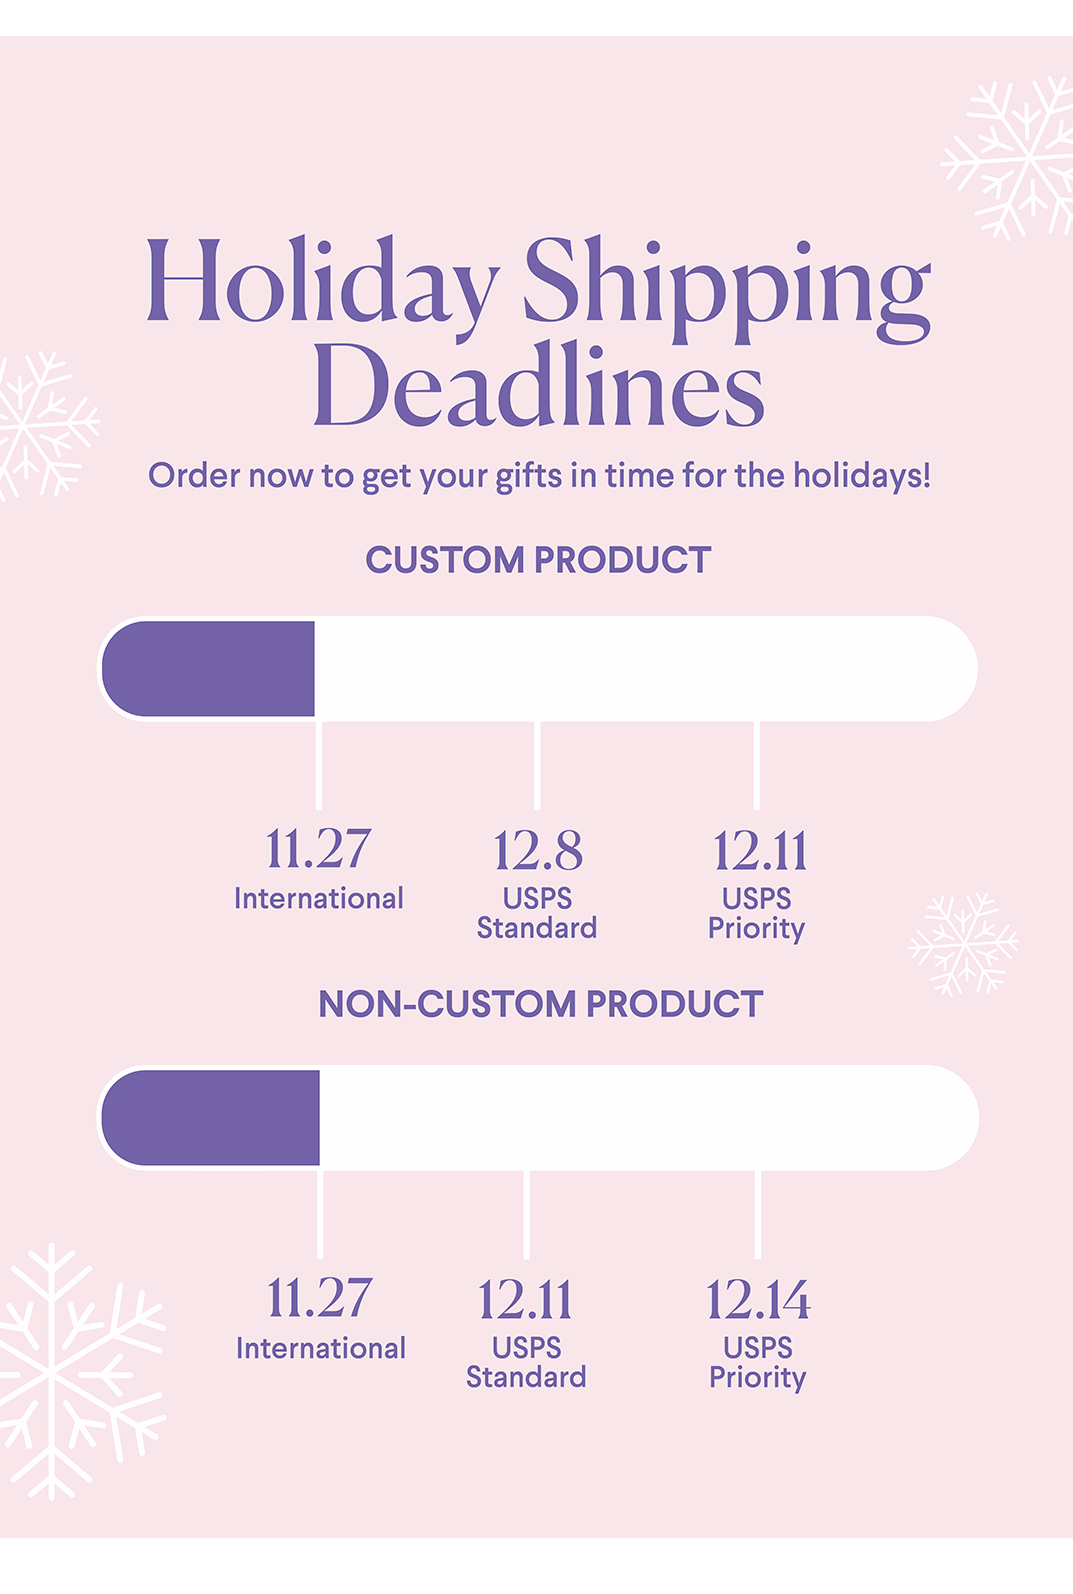Click the 'Order now' subtitle text
The width and height of the screenshot is (1073, 1594).
pyautogui.click(x=539, y=476)
